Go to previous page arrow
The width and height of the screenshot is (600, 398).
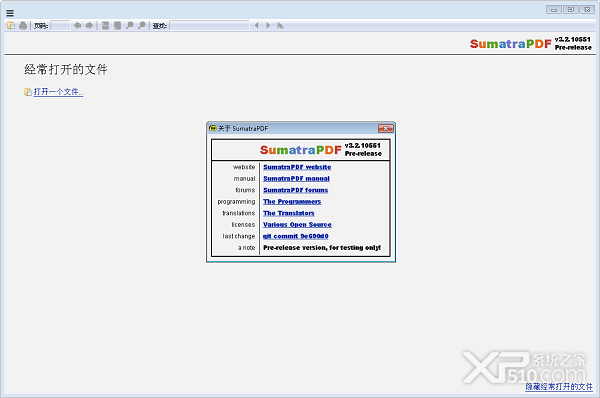(x=77, y=26)
